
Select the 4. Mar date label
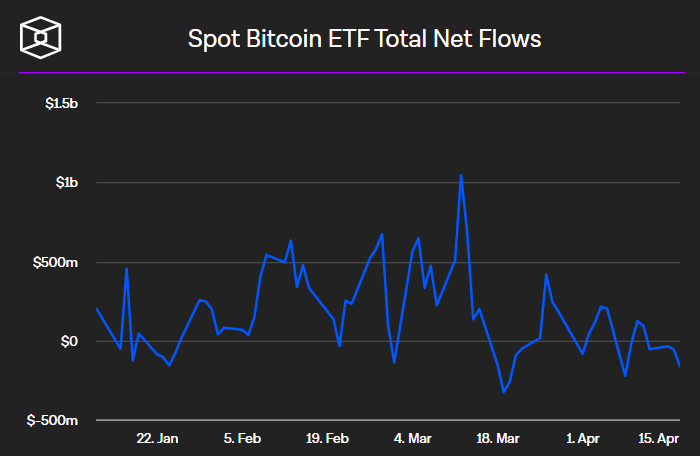coord(413,438)
